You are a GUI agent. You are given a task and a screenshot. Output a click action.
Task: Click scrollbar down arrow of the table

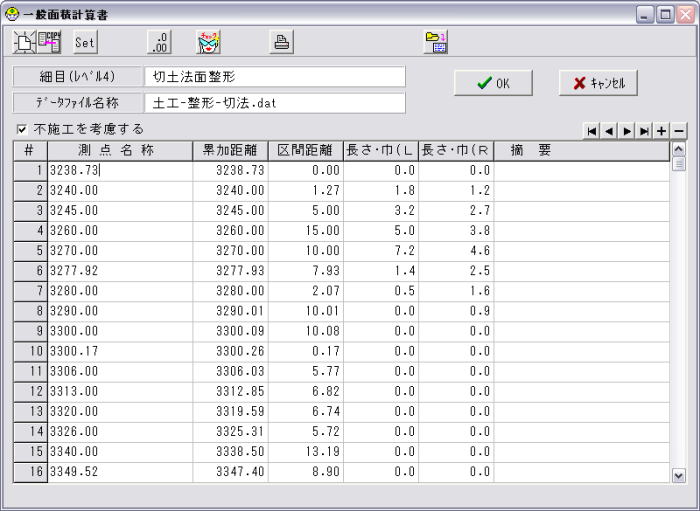[x=679, y=476]
